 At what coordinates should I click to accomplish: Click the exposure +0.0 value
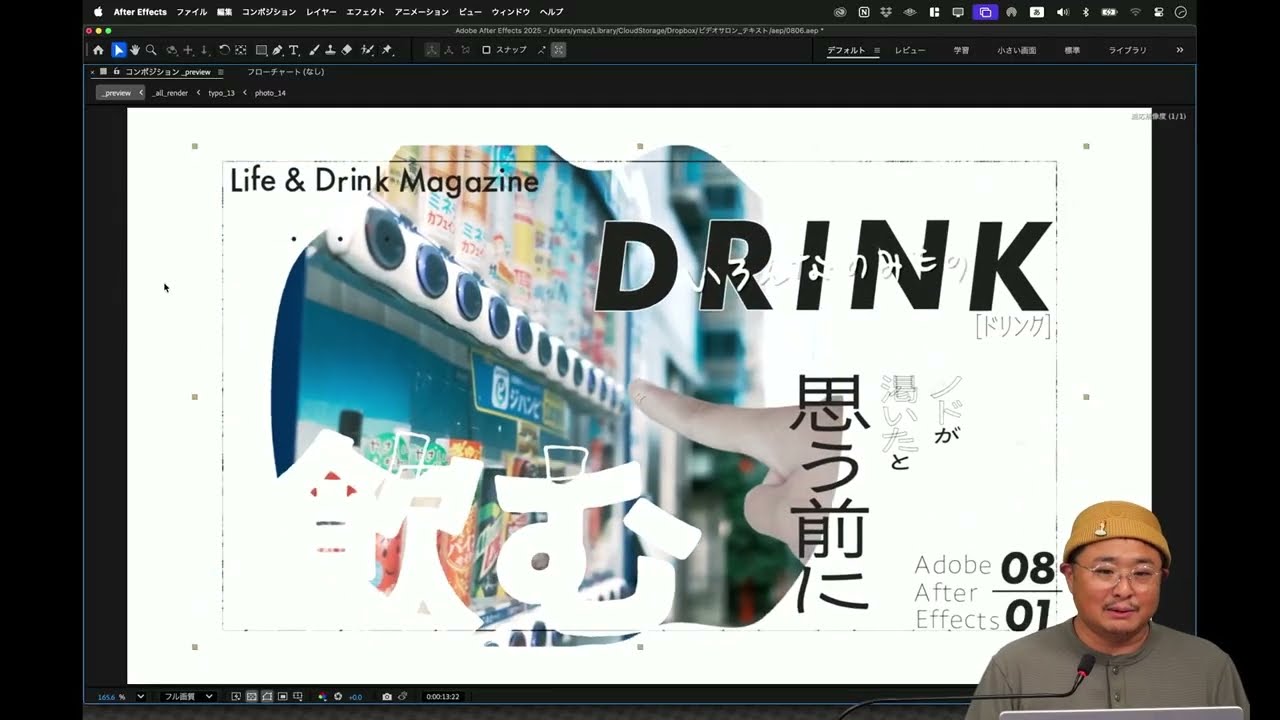[x=355, y=697]
